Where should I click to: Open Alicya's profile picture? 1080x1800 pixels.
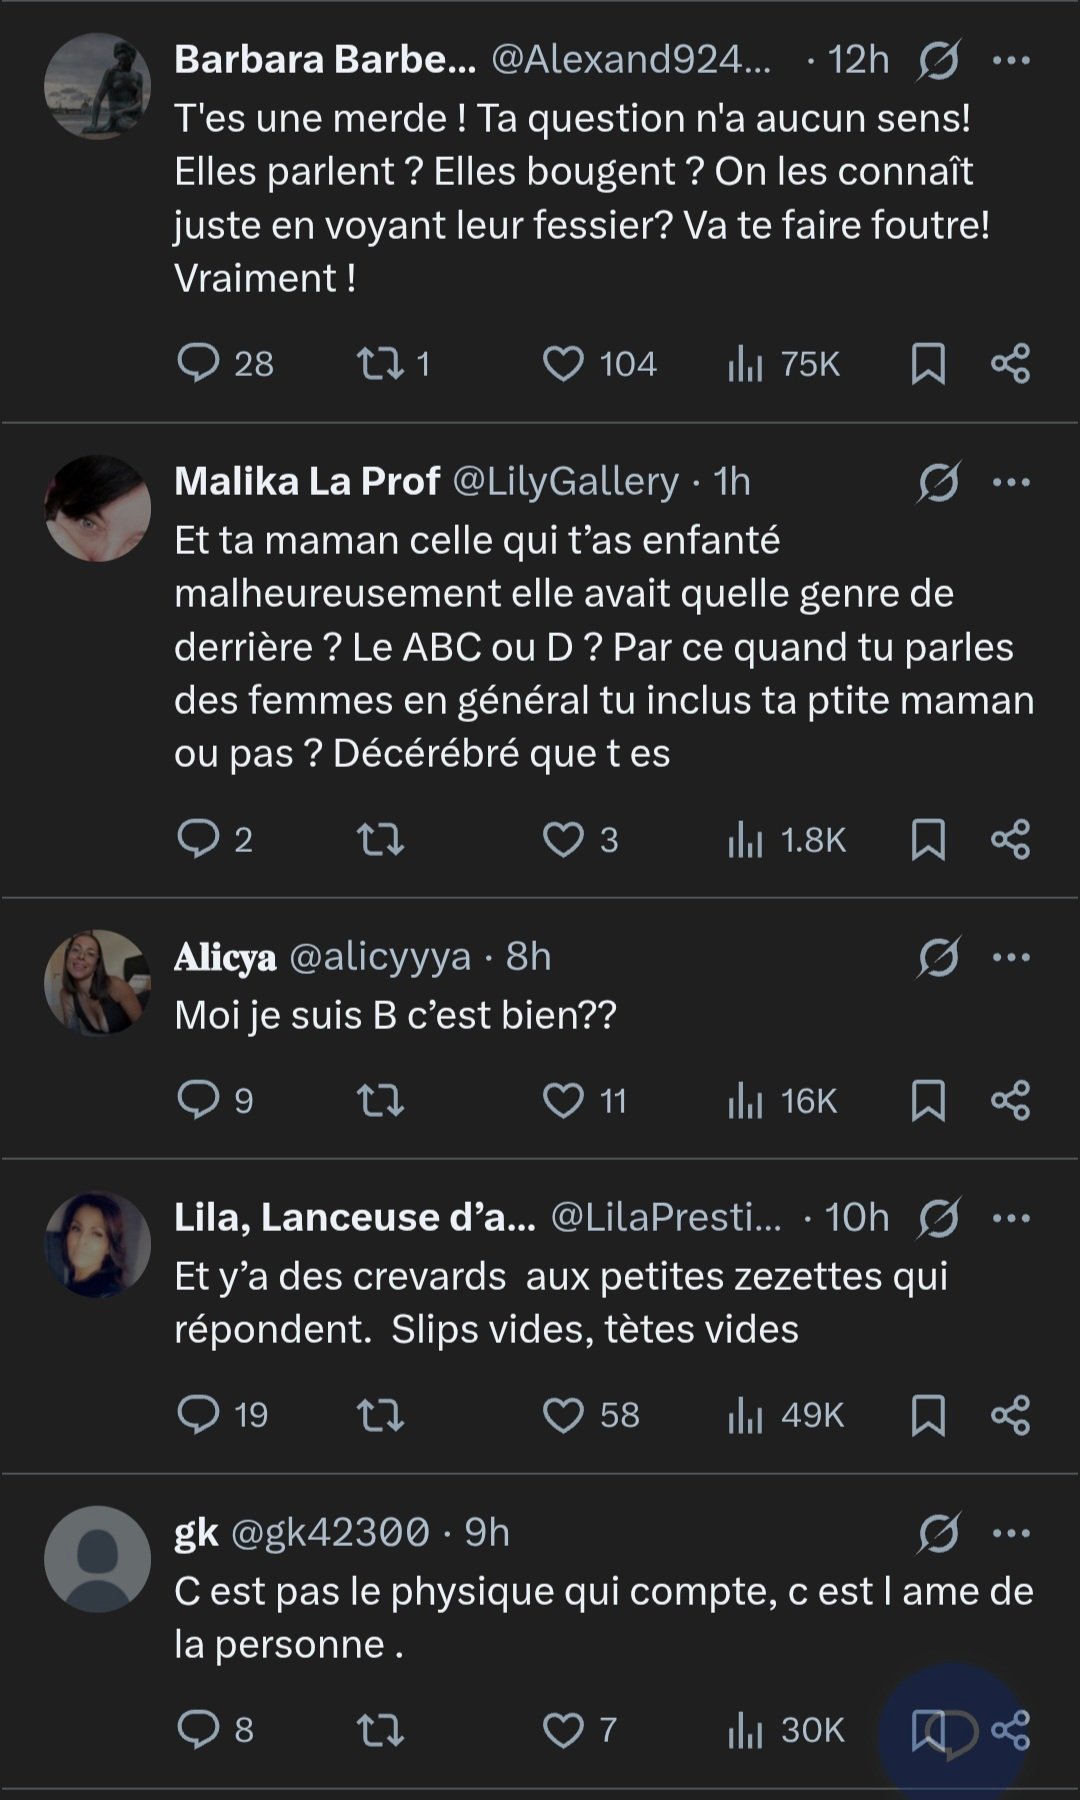tap(97, 983)
